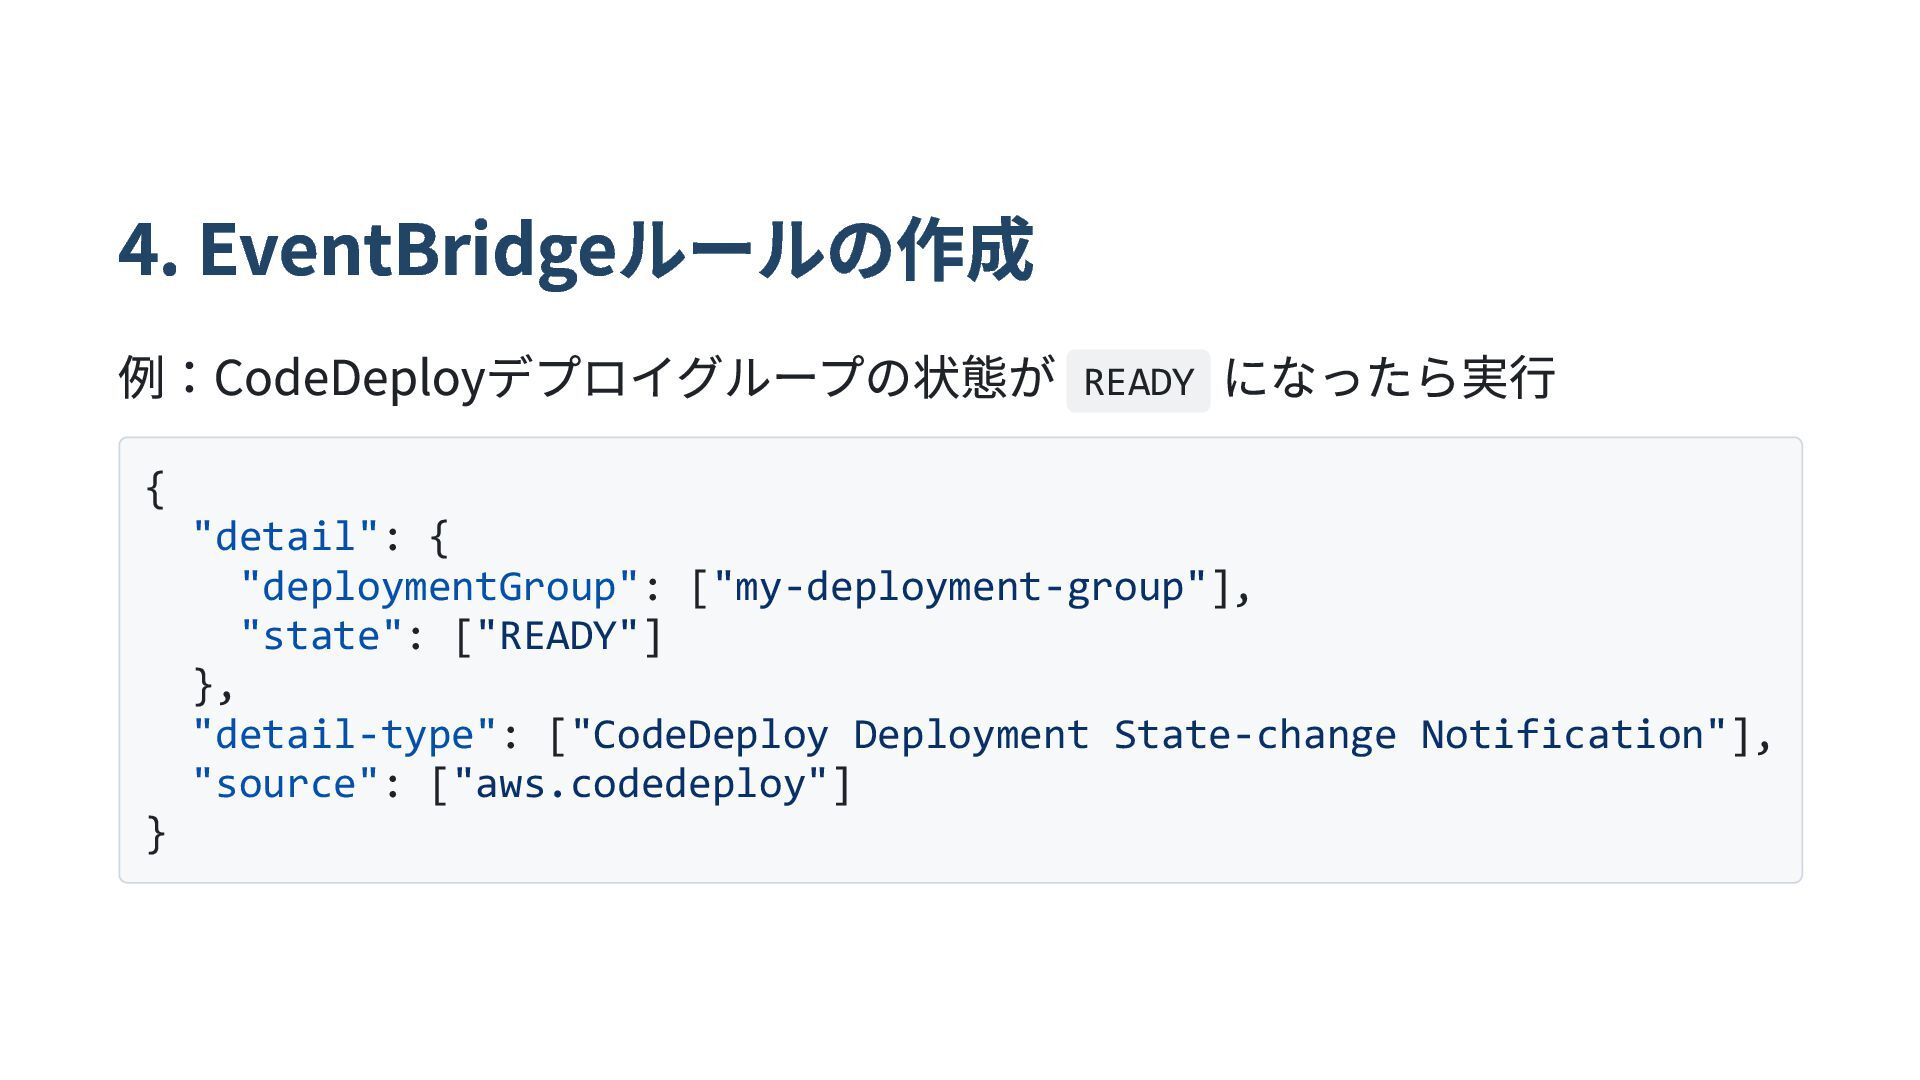1920x1080 pixels.
Task: Click the text "デプロイグループの状態が" in the description
Action: pos(770,378)
